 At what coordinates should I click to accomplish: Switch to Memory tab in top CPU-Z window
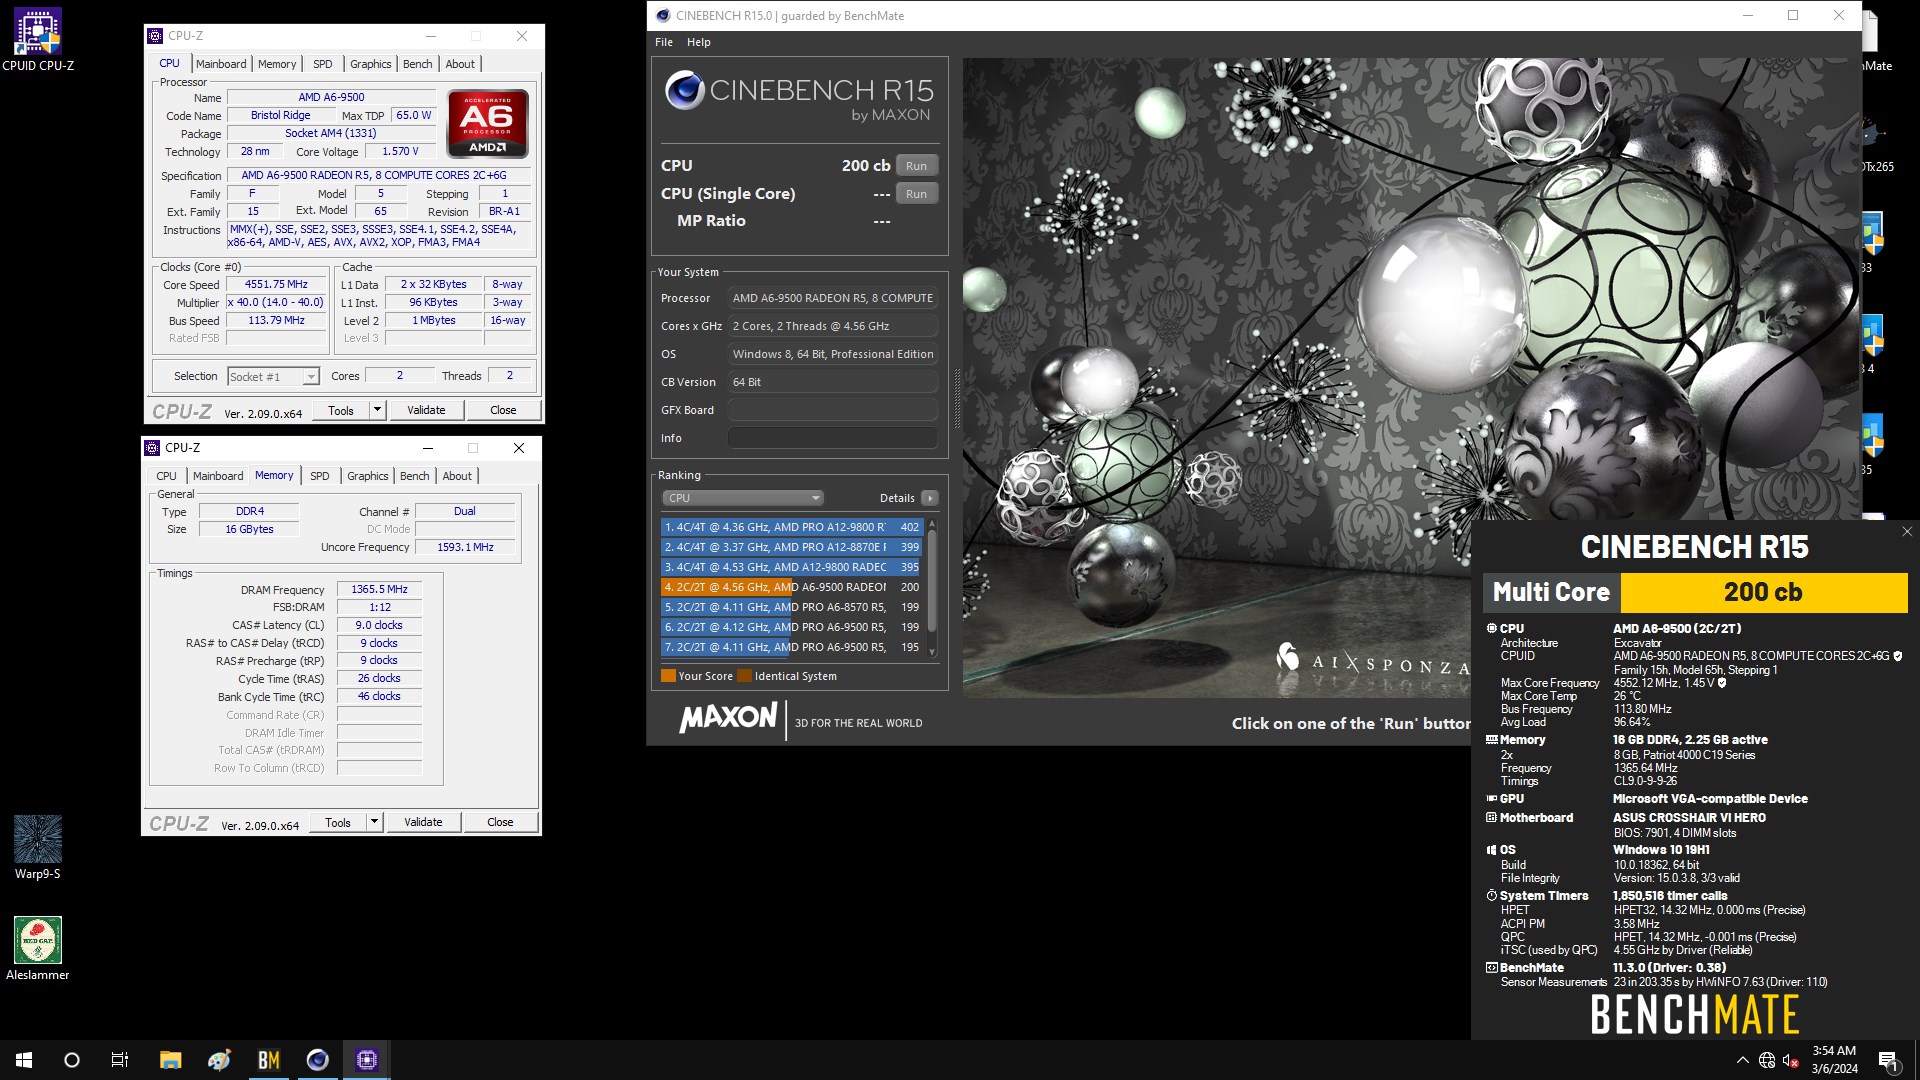(x=277, y=64)
